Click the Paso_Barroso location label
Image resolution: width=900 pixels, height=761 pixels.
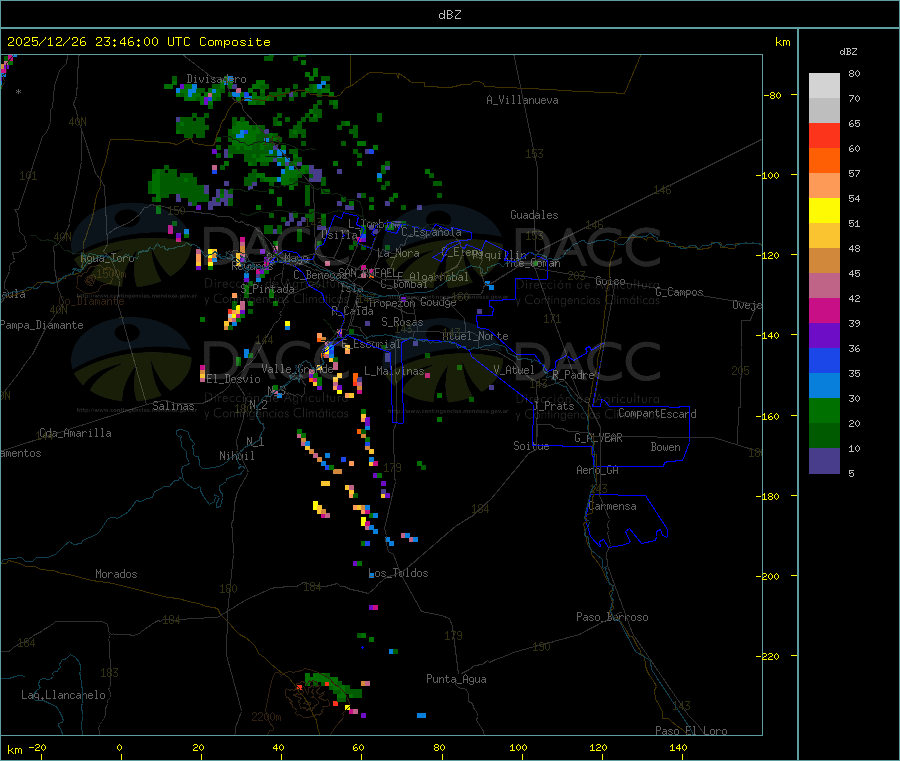(612, 617)
